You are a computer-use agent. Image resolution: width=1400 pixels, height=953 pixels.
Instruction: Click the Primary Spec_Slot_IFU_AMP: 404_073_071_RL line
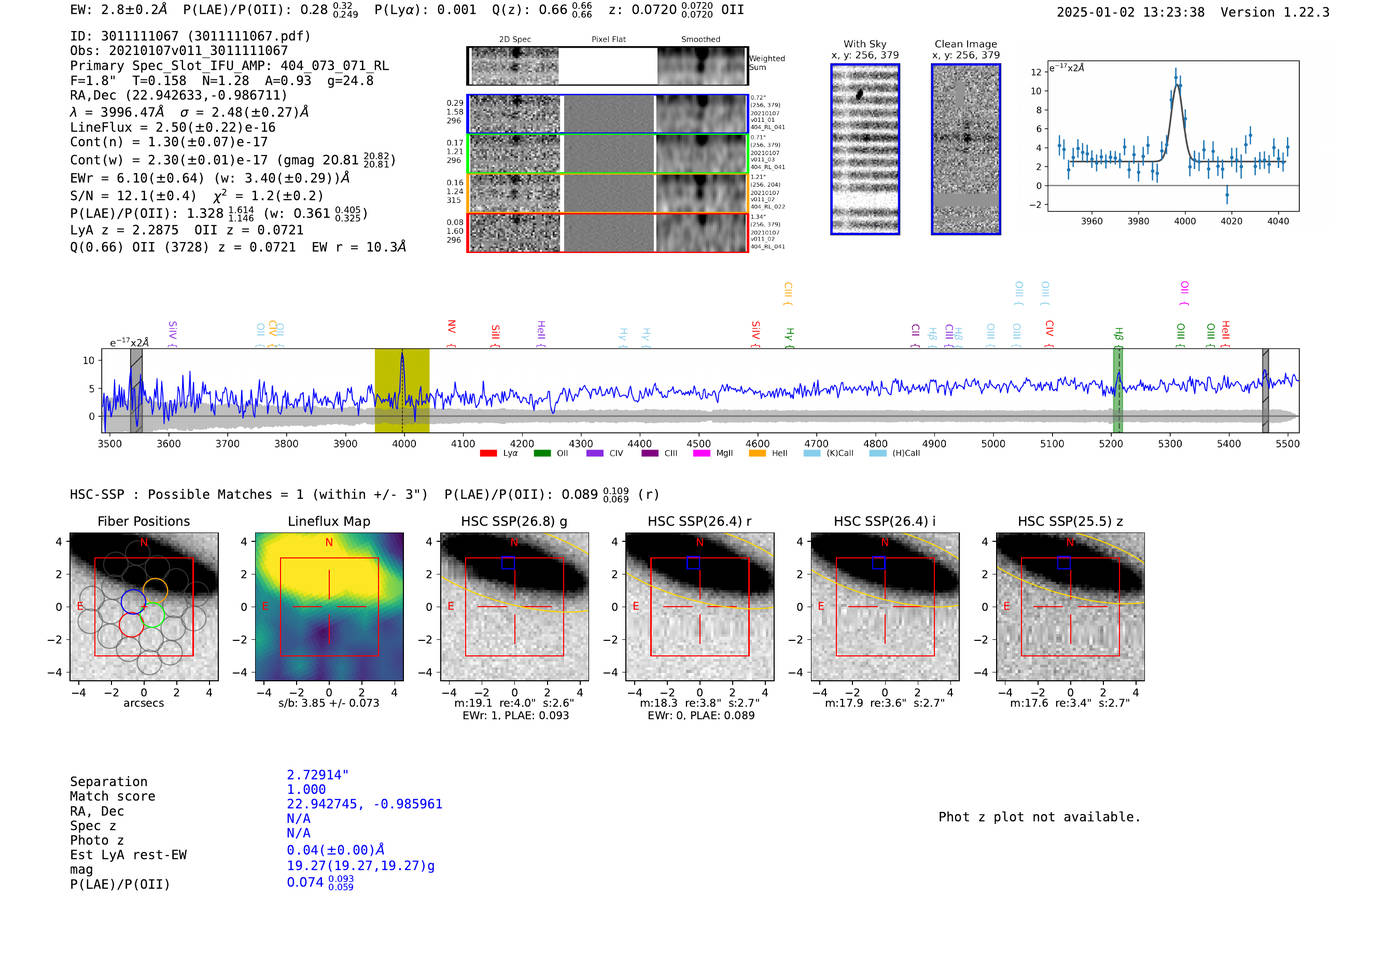click(x=229, y=66)
